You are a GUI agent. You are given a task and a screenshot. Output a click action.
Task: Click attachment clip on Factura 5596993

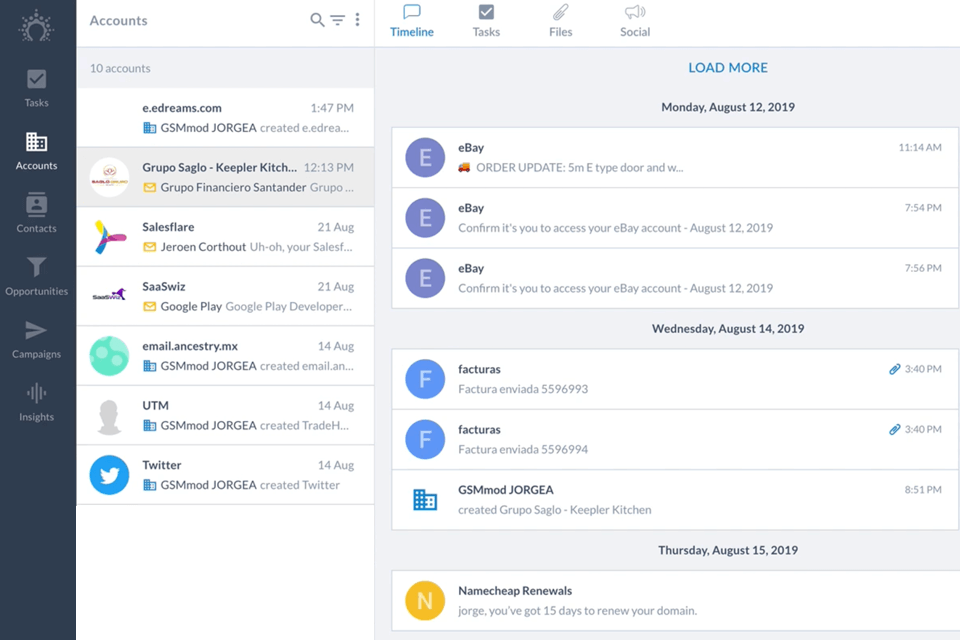click(894, 369)
